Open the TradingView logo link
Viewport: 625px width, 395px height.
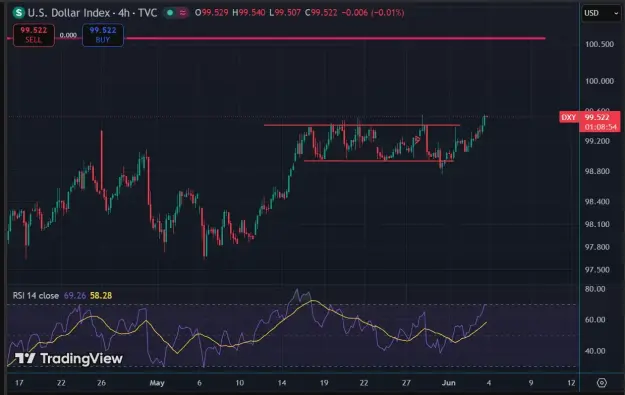point(69,359)
